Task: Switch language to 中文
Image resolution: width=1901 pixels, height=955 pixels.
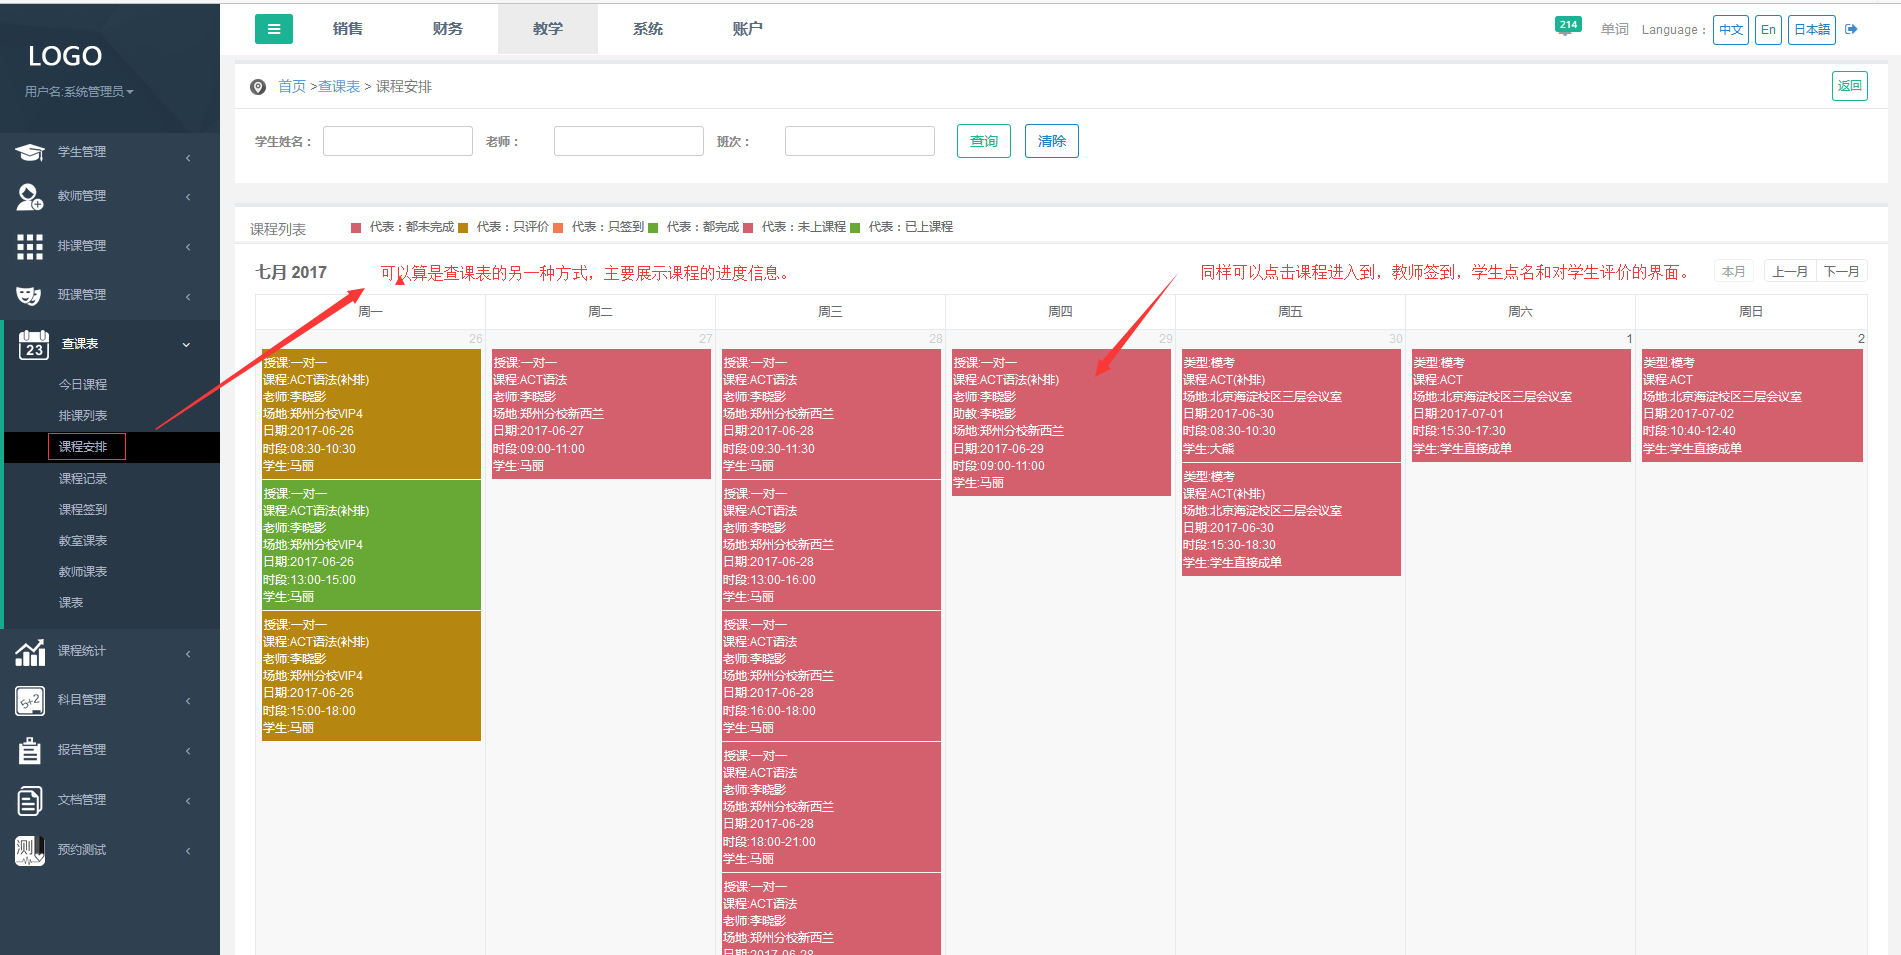Action: (x=1730, y=30)
